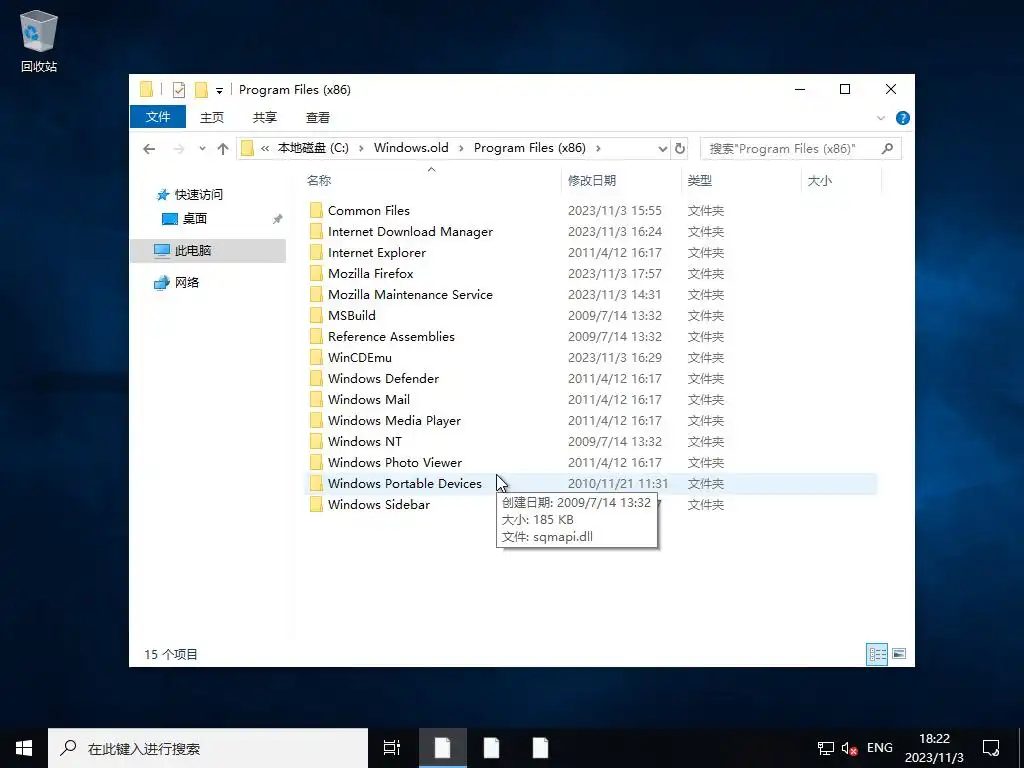Click the Properties quick access toolbar icon
Screen dimensions: 1024x768
click(x=178, y=89)
